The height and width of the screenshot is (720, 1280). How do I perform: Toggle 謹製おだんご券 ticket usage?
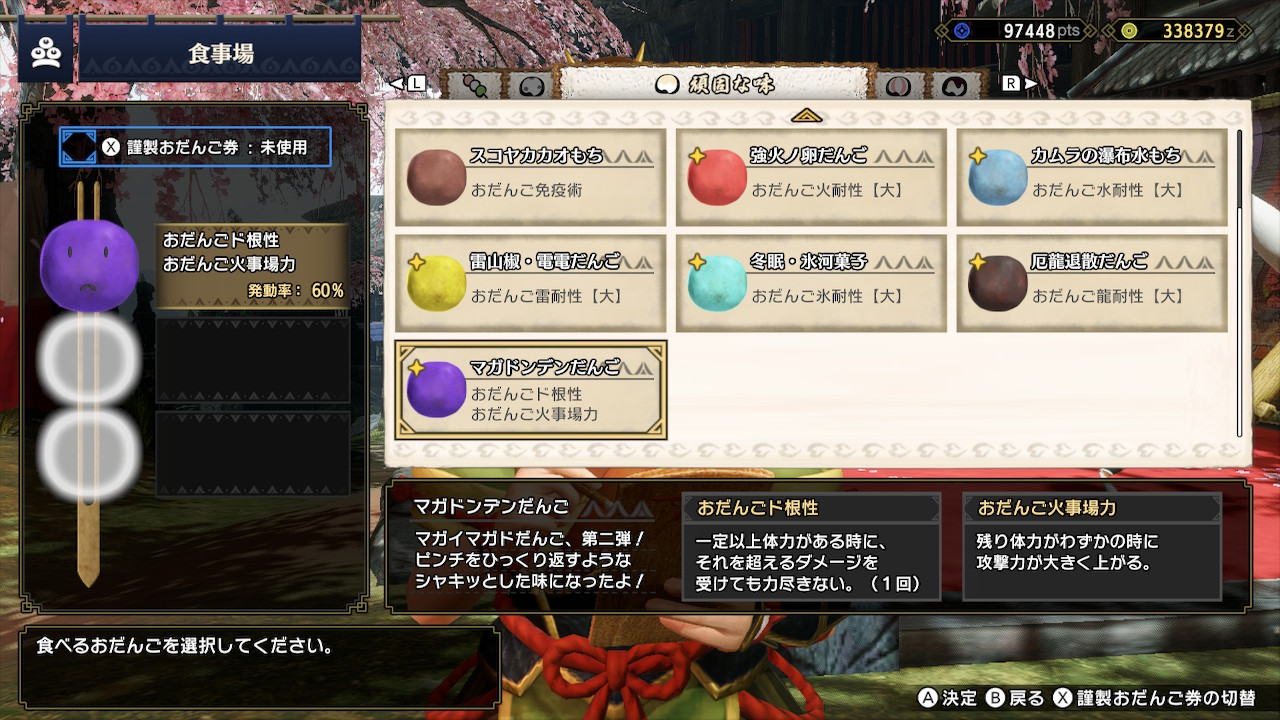[x=195, y=148]
